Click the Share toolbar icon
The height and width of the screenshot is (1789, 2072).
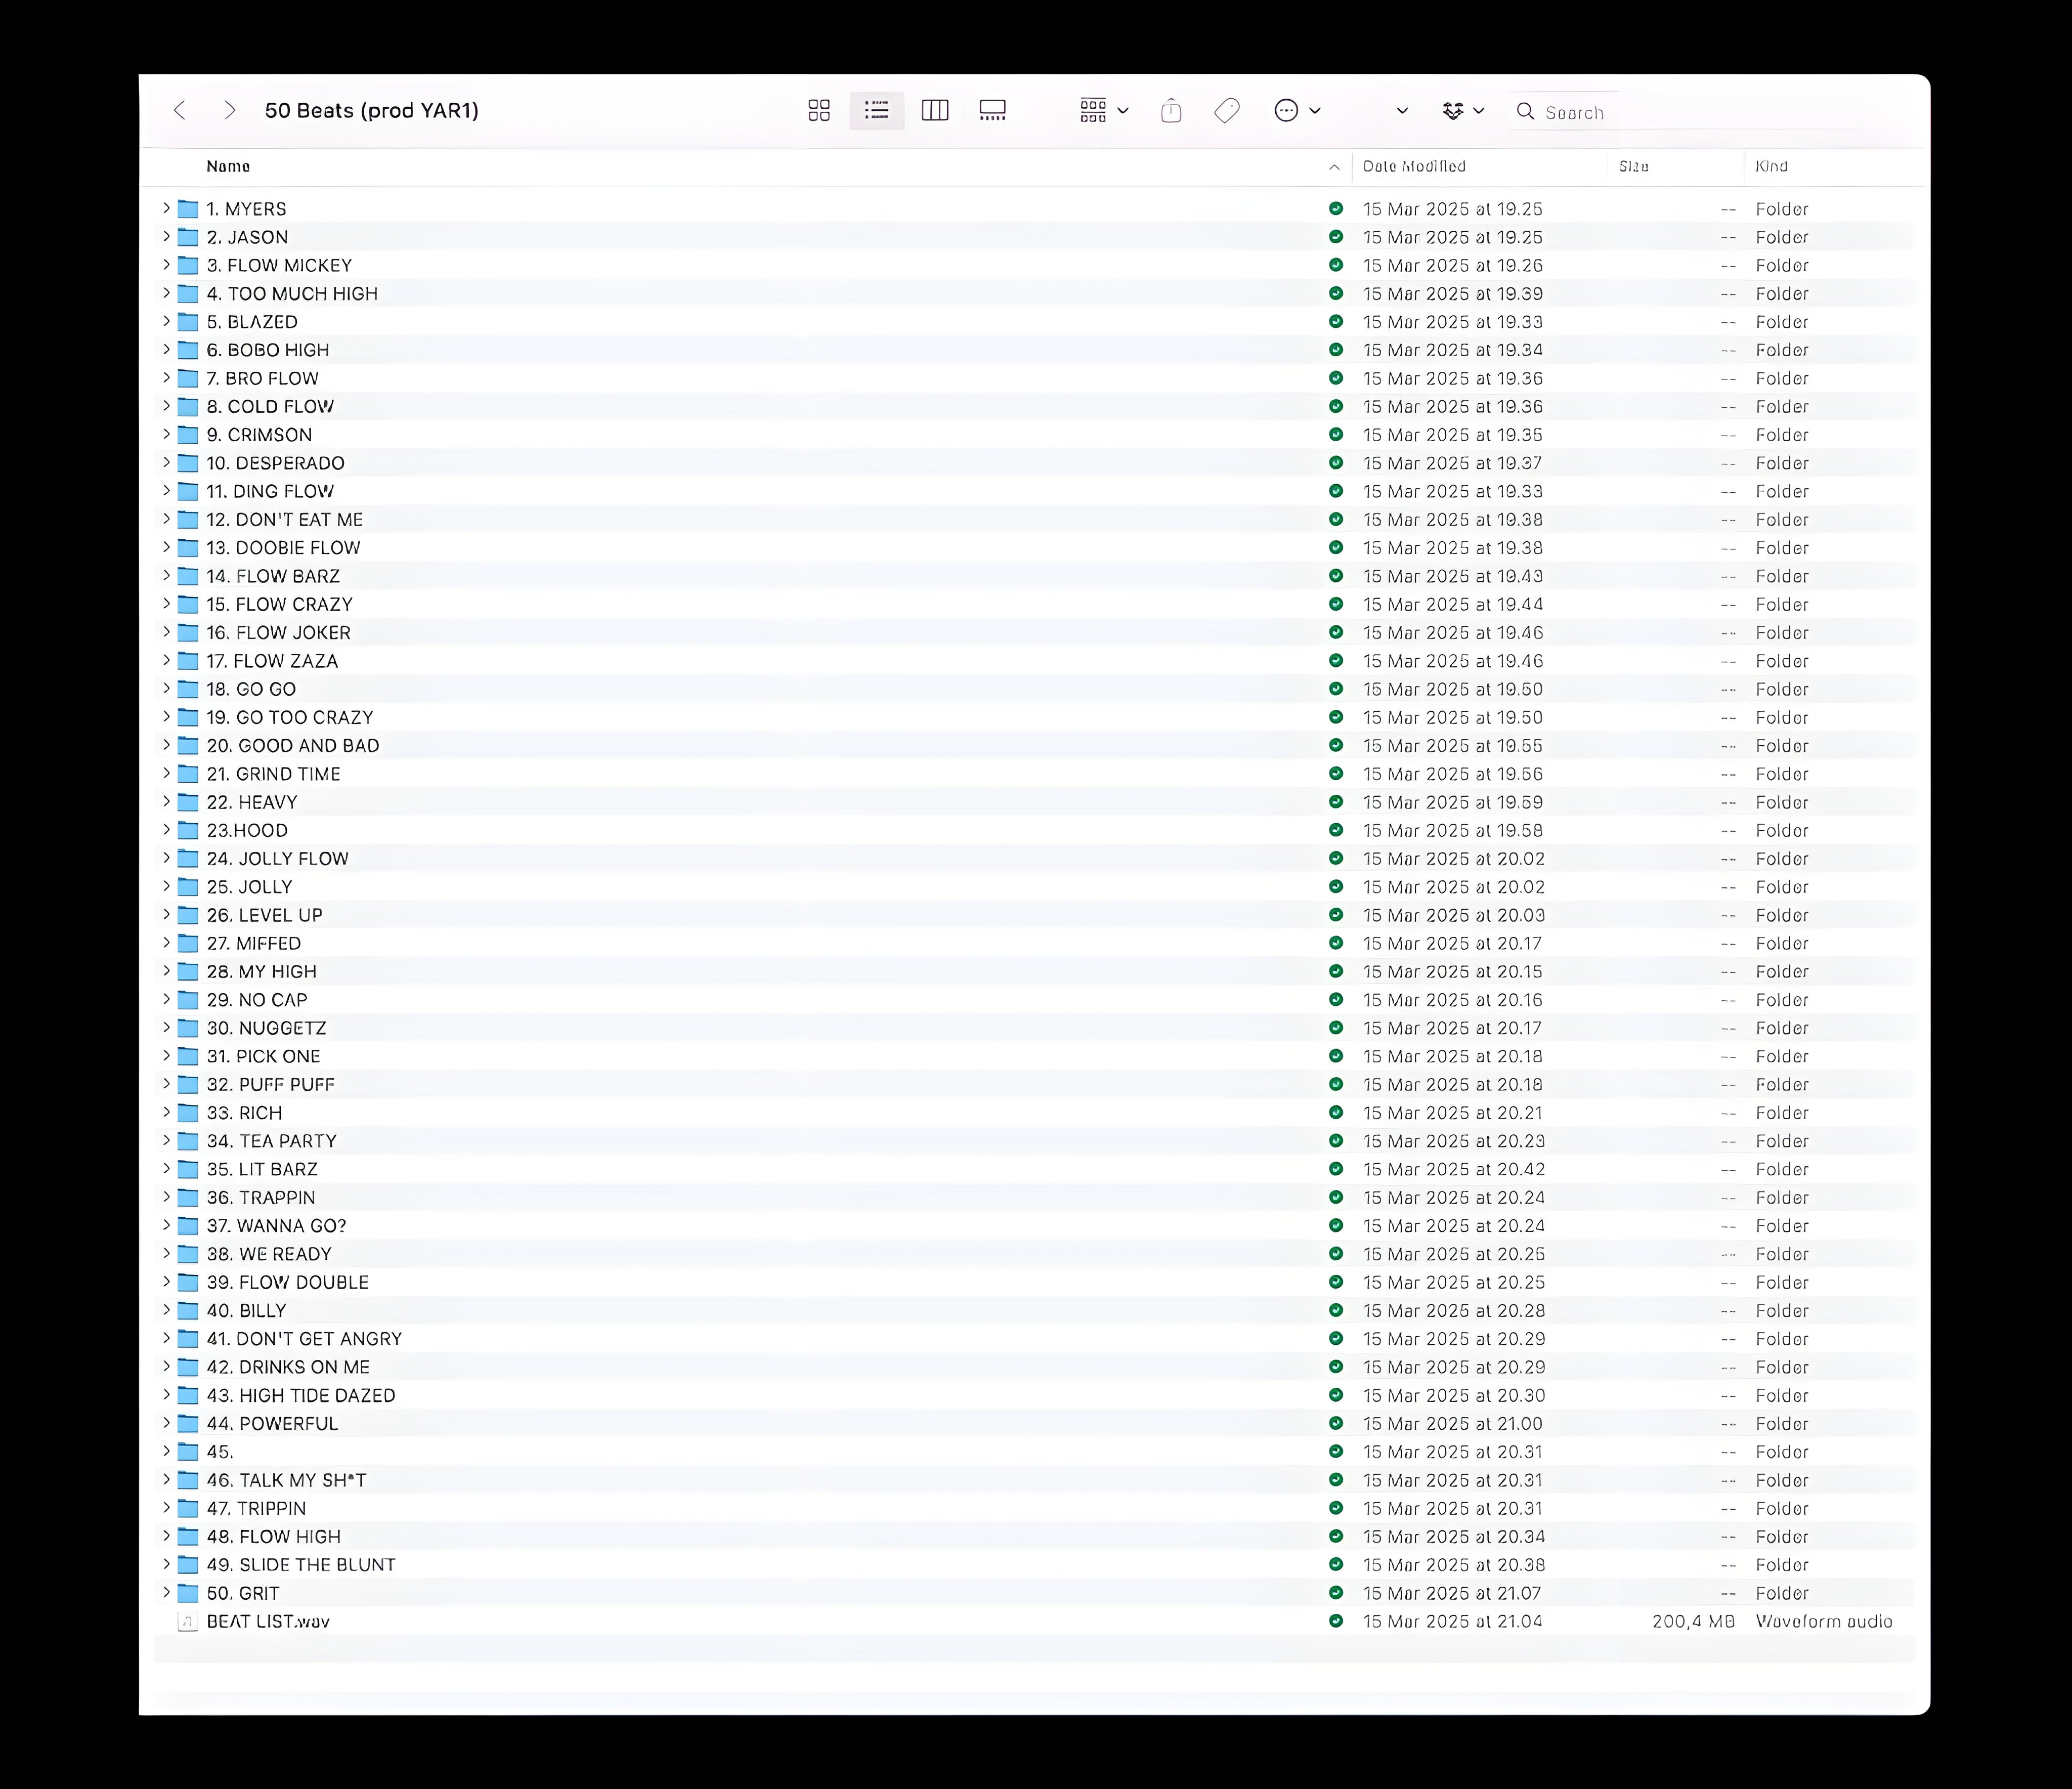click(1171, 111)
